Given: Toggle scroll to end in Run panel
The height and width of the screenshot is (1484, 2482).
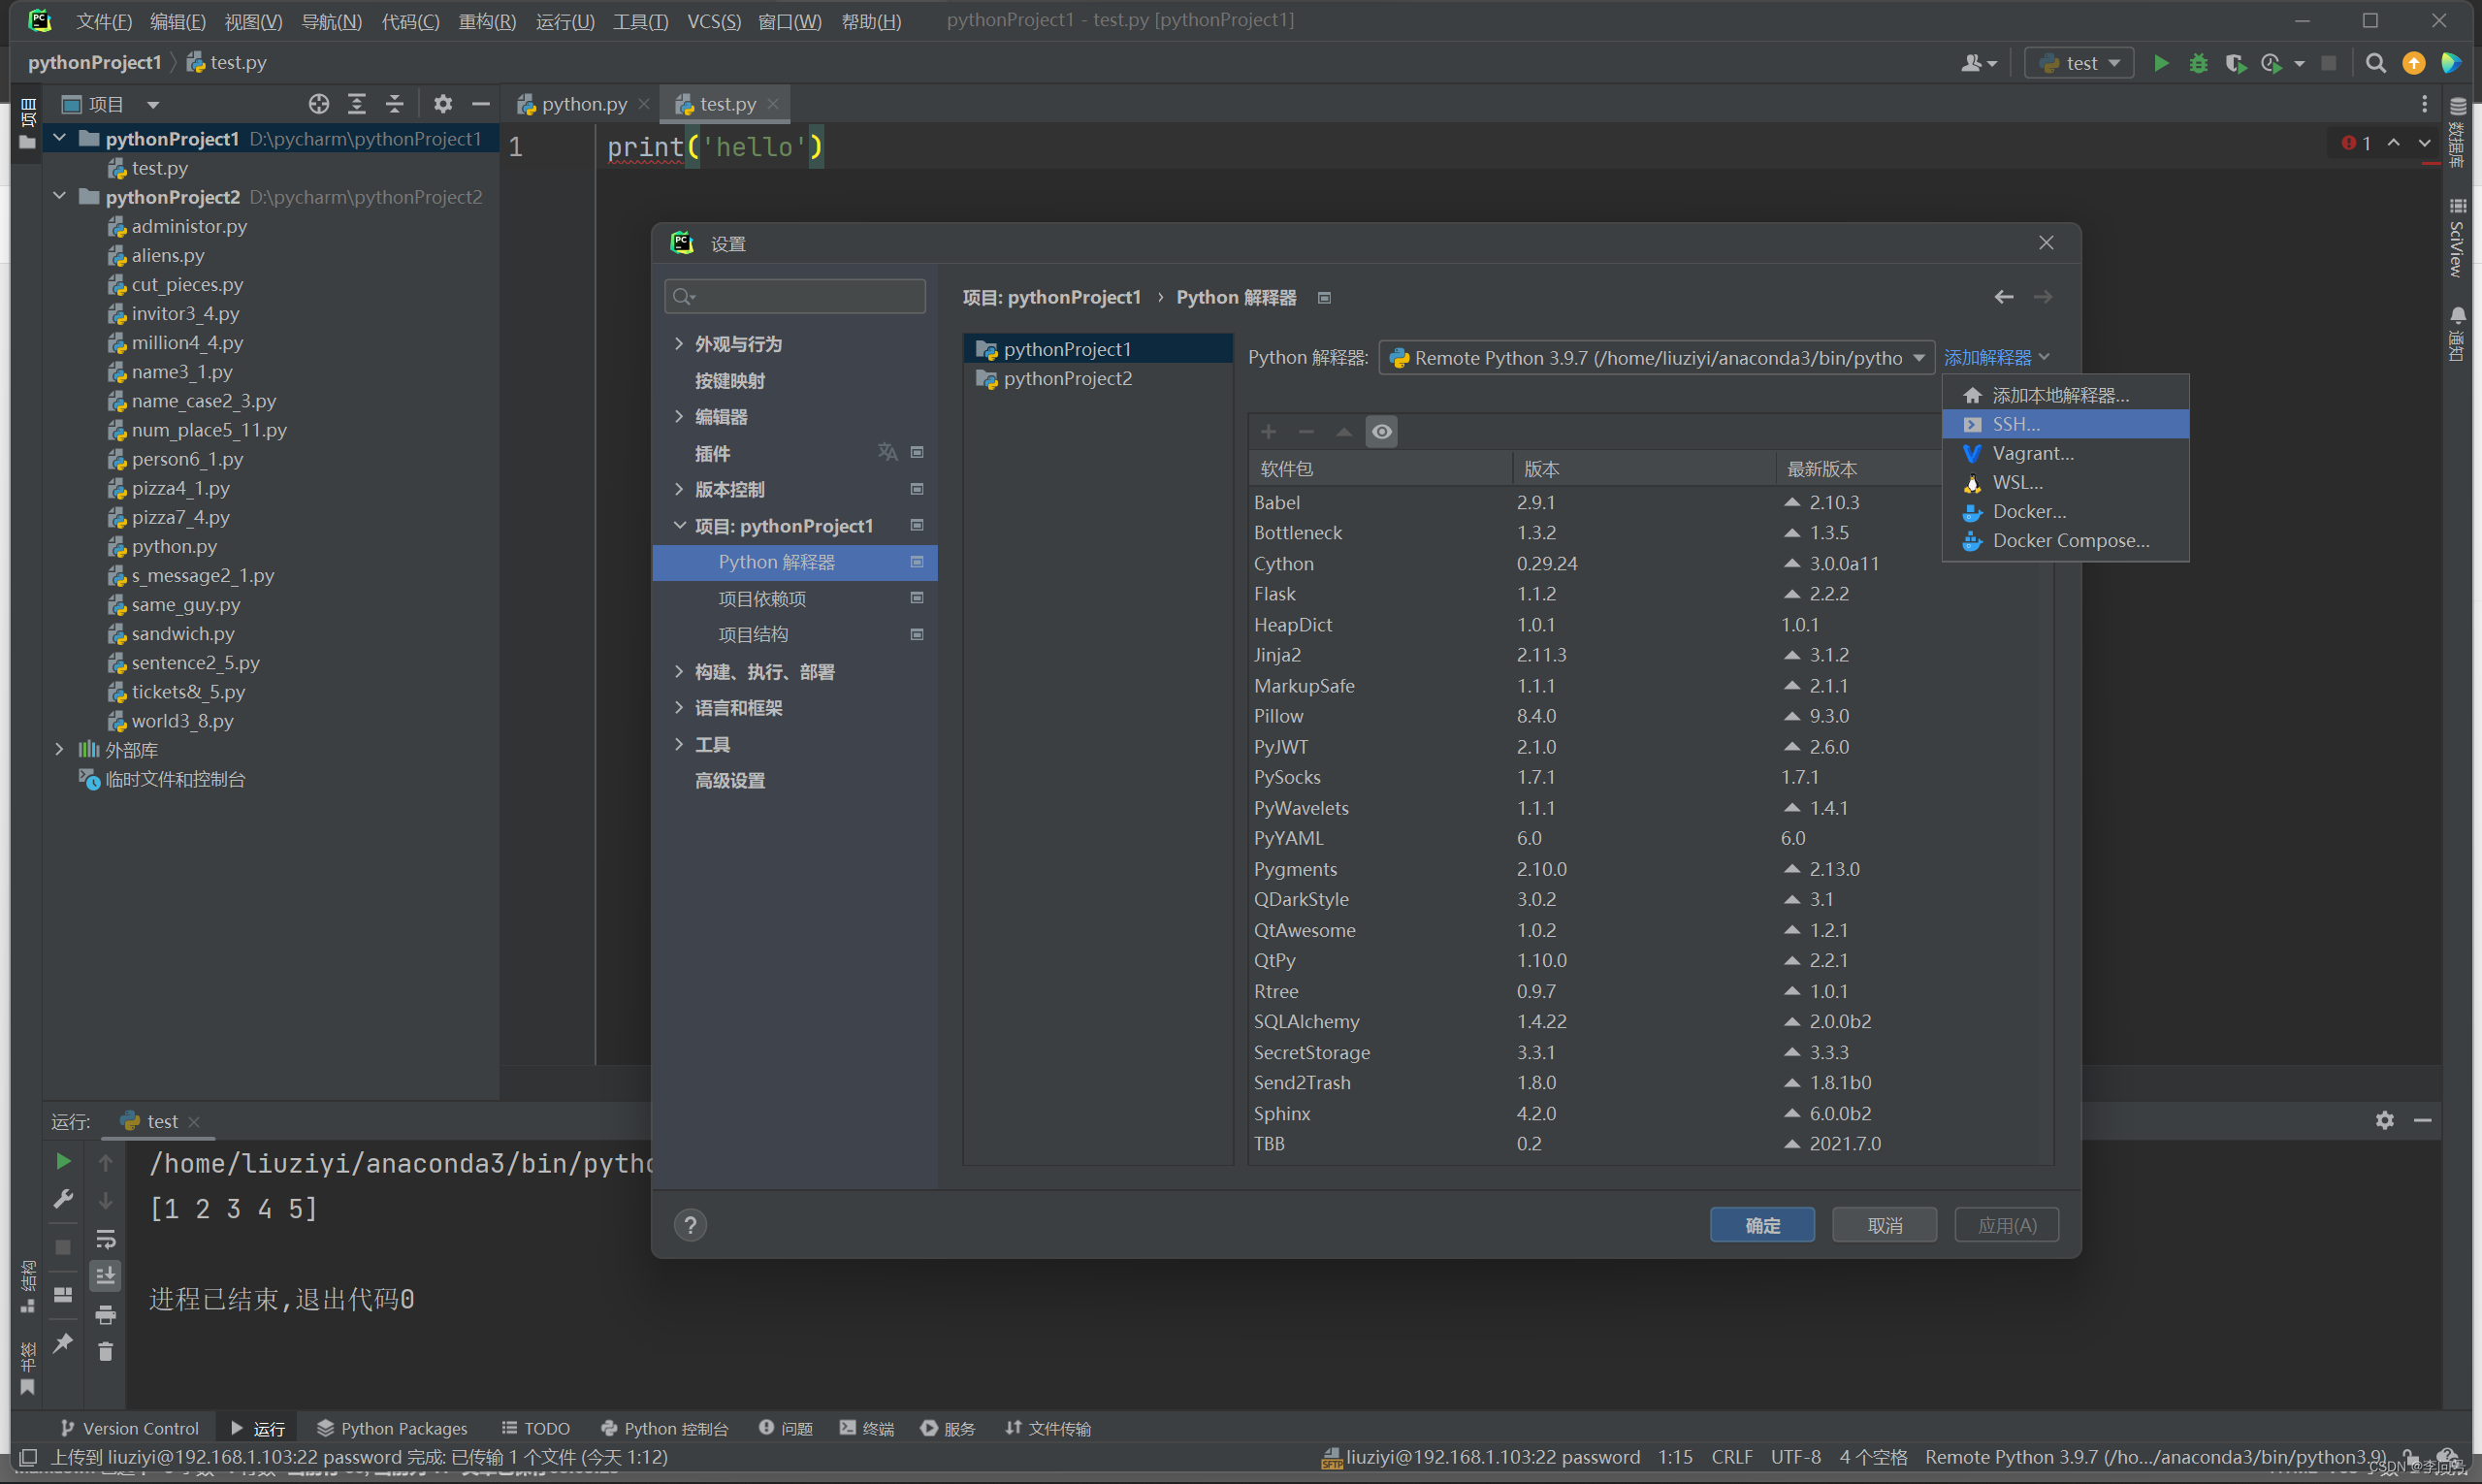Looking at the screenshot, I should (x=105, y=1276).
